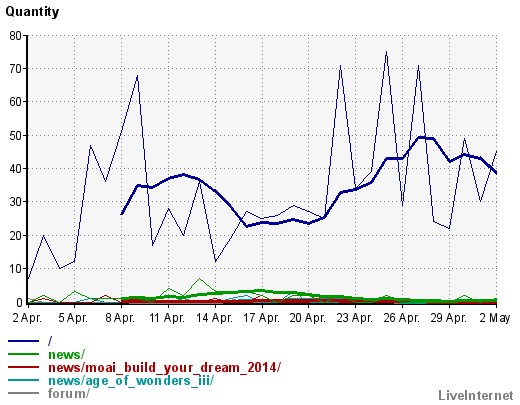
Task: Click the 40 value on the Y axis
Action: pyautogui.click(x=15, y=169)
